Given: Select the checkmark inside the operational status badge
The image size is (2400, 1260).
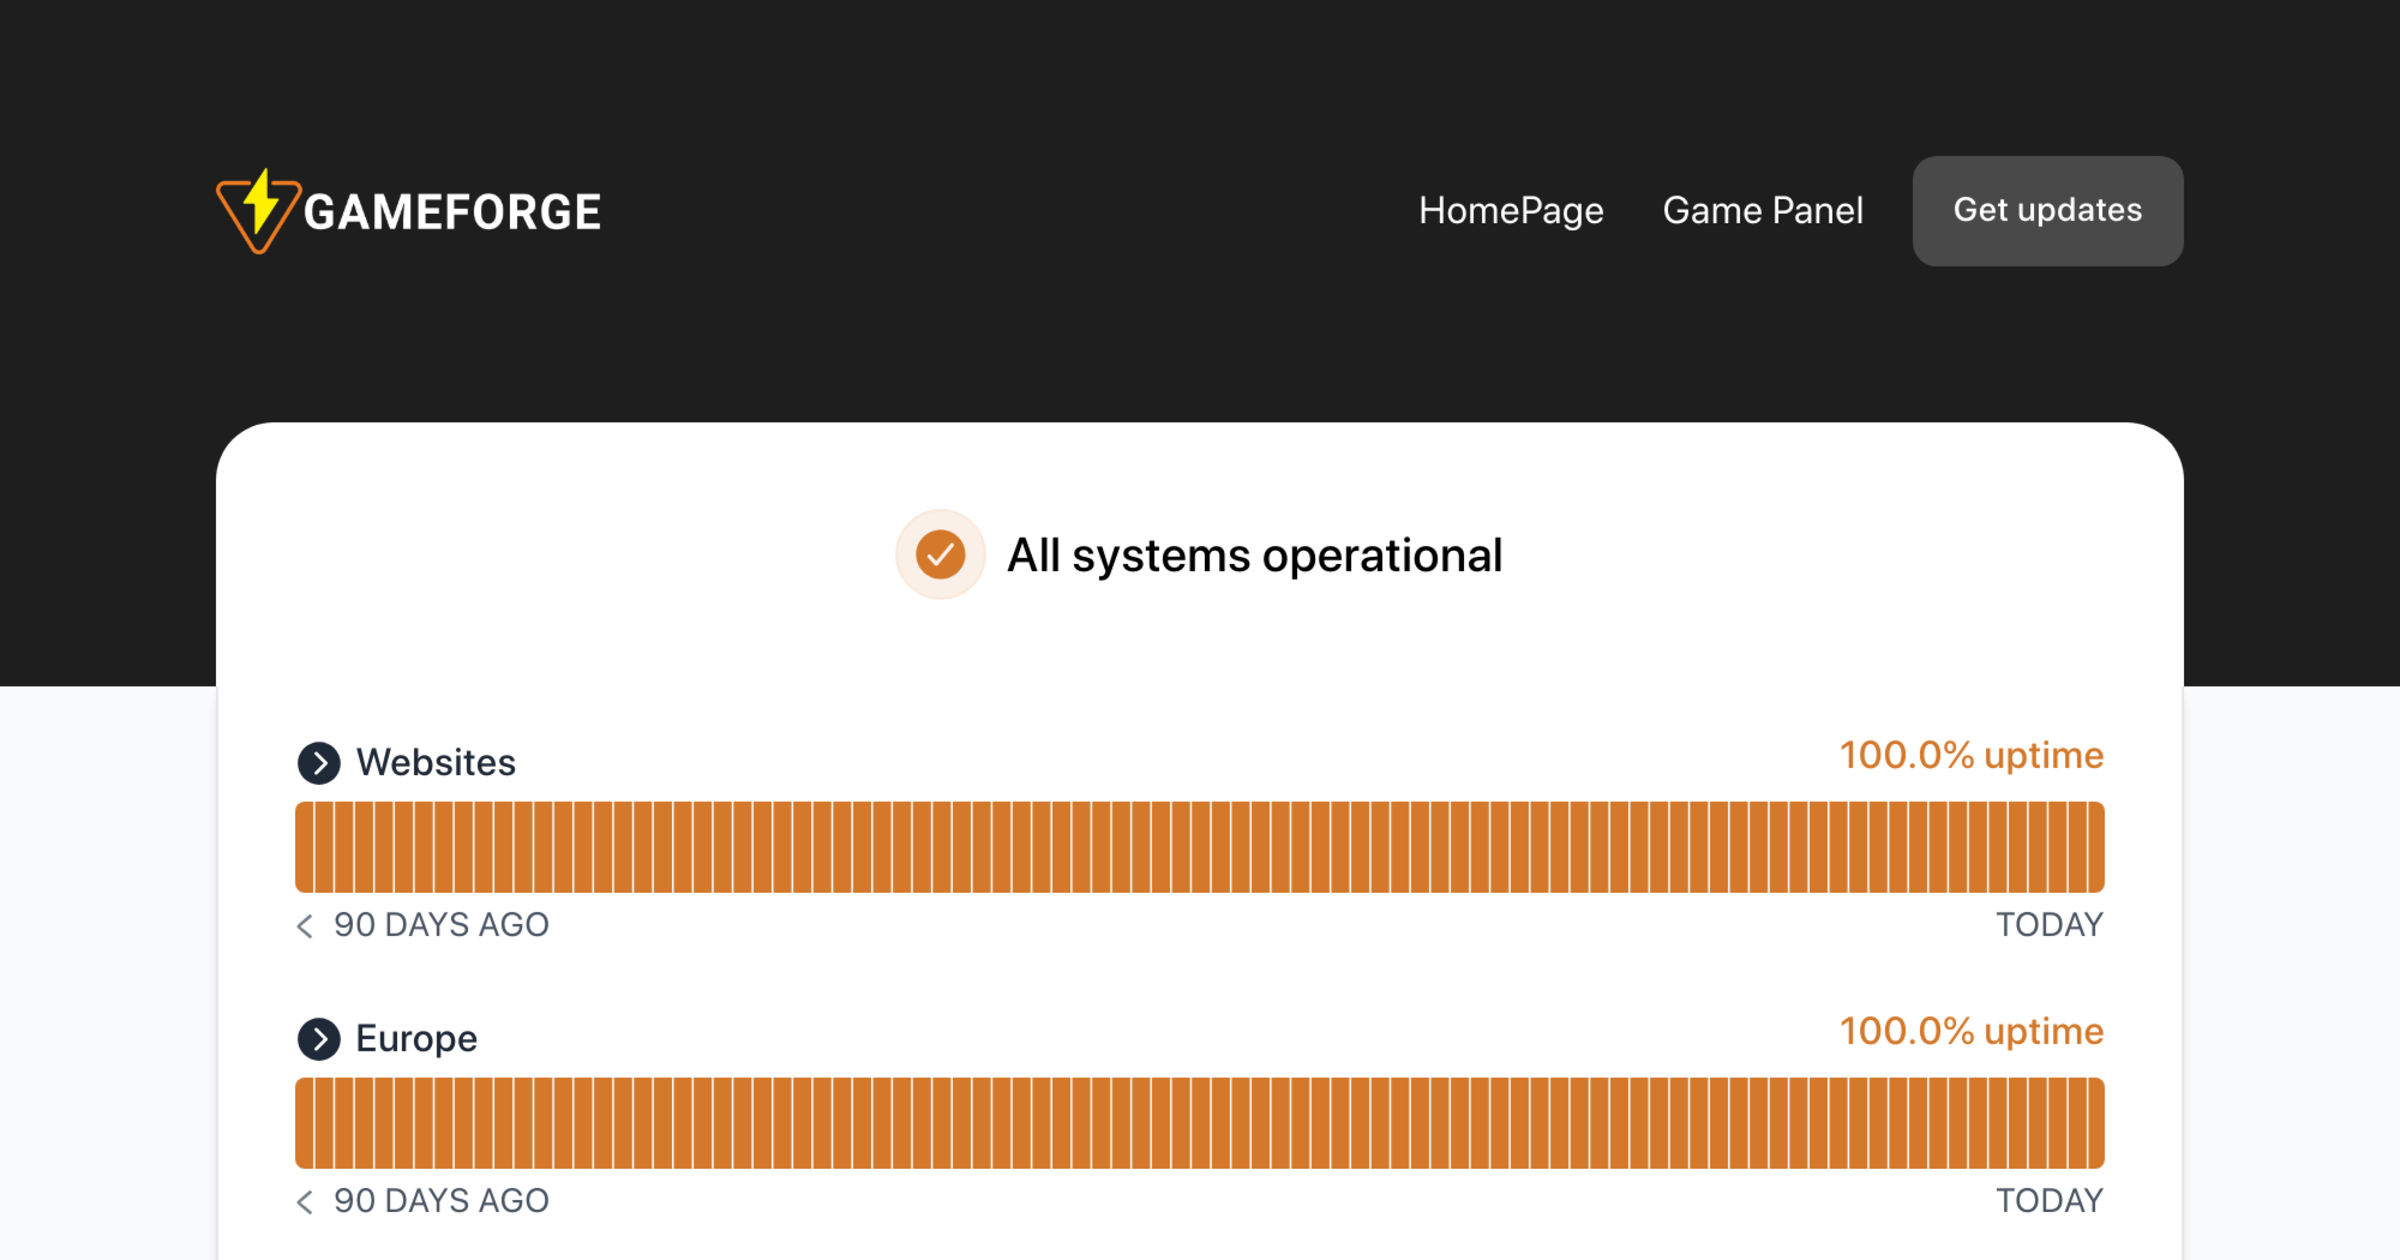Looking at the screenshot, I should click(939, 553).
